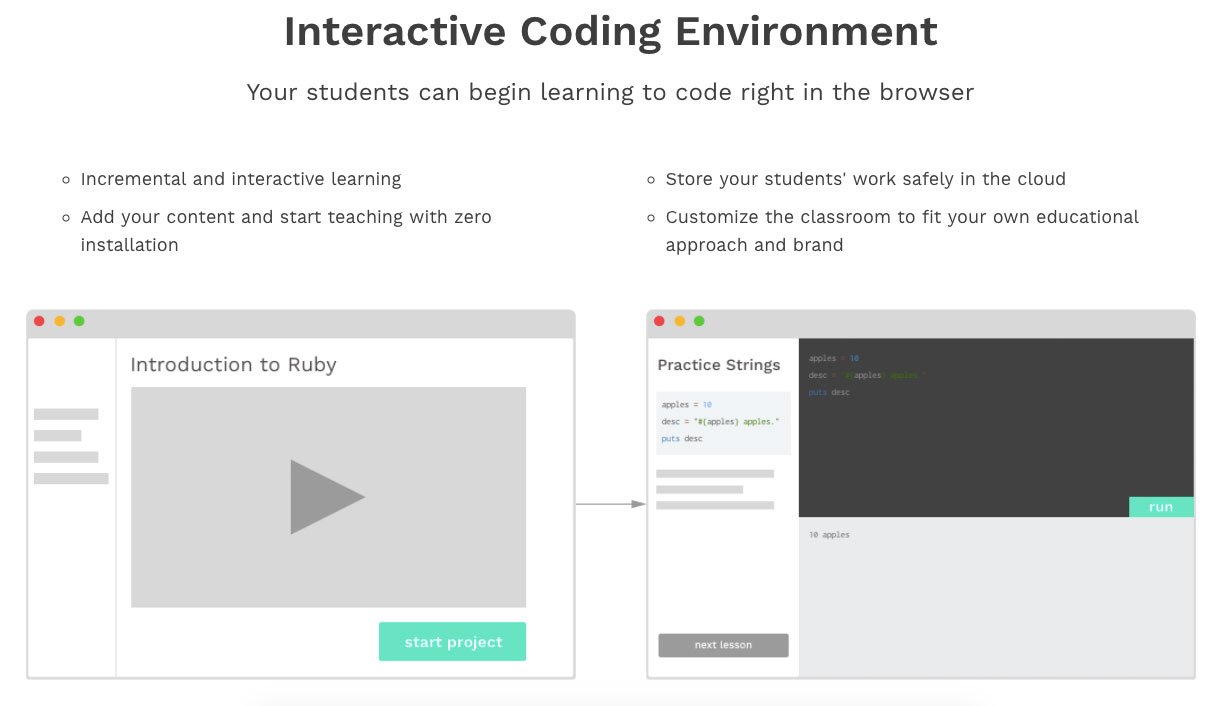Click the topmost gray bar in the left sidebar
The image size is (1232, 706).
(66, 414)
